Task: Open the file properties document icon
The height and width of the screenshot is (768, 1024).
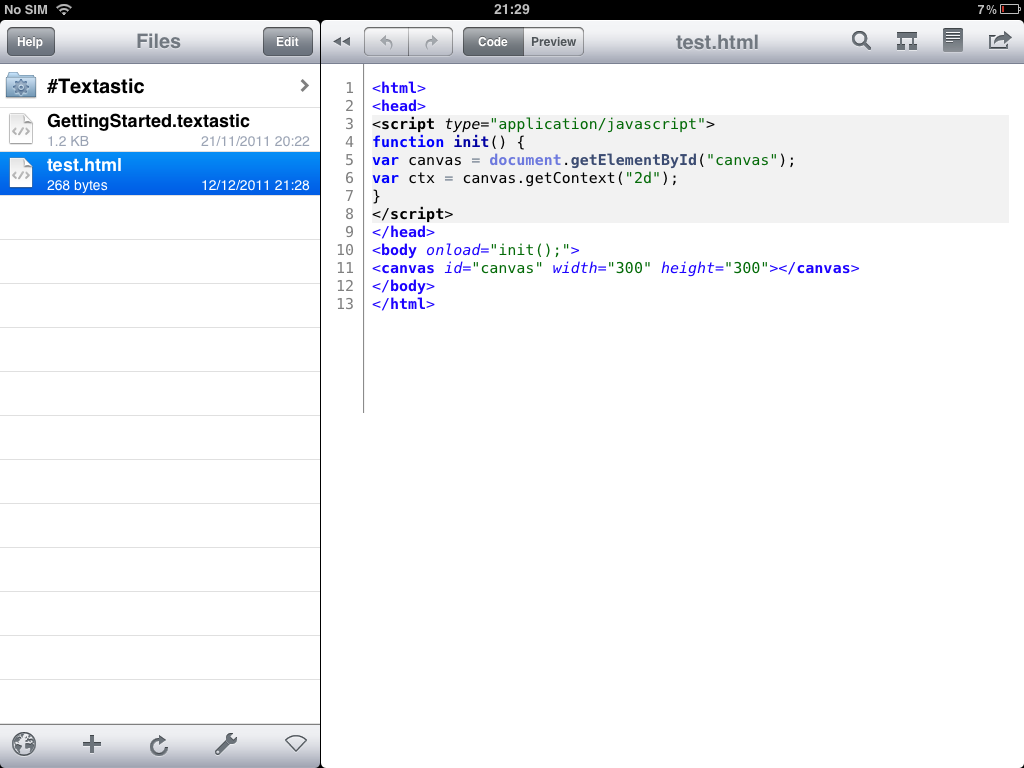Action: point(953,40)
